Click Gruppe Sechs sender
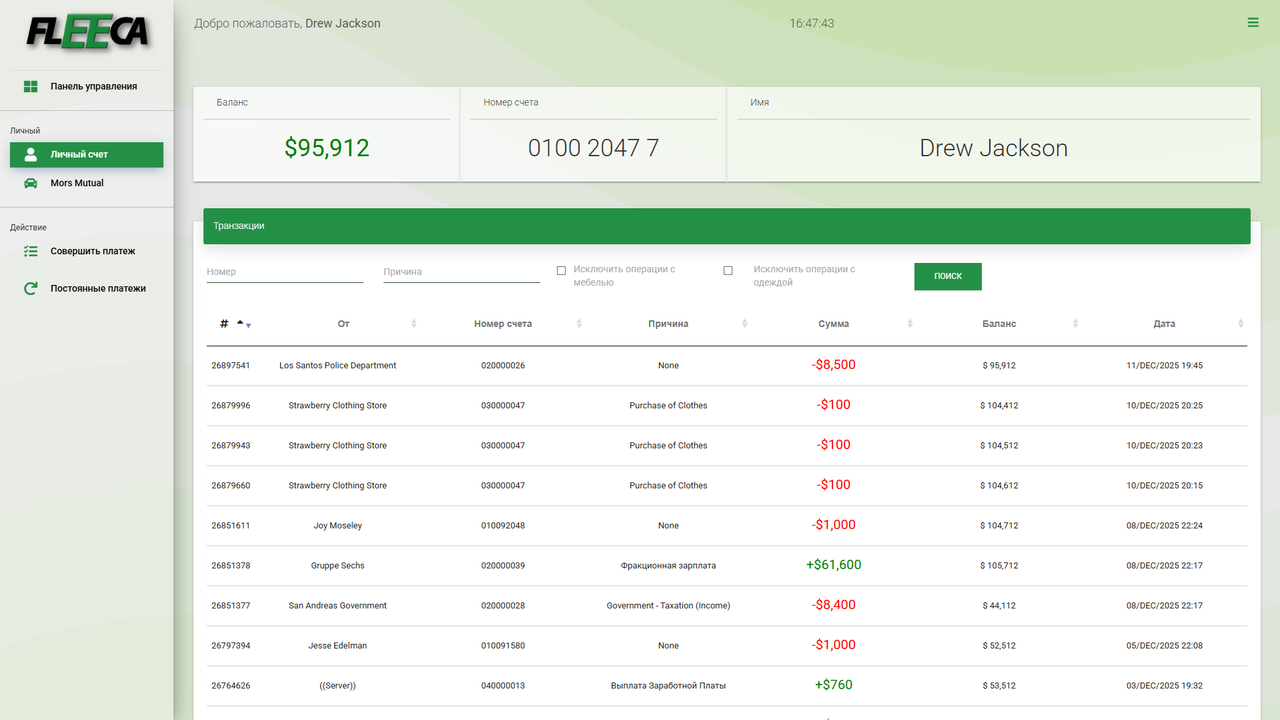This screenshot has width=1280, height=720. 338,566
